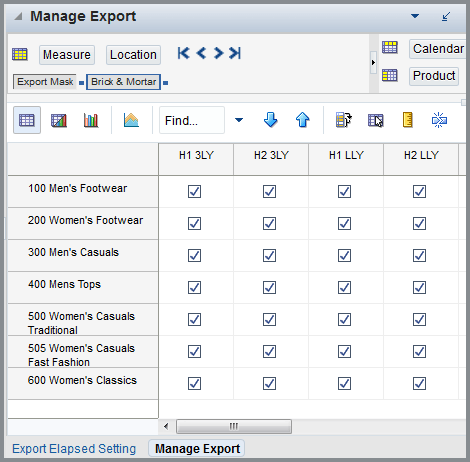Viewport: 470px width, 462px height.
Task: Click Find Next blue down arrow
Action: tap(270, 120)
